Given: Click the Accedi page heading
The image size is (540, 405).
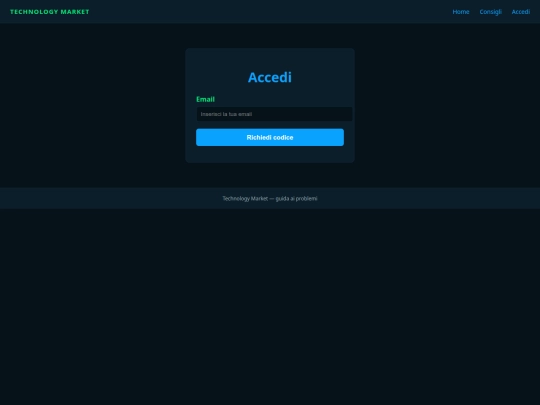Looking at the screenshot, I should (x=270, y=77).
